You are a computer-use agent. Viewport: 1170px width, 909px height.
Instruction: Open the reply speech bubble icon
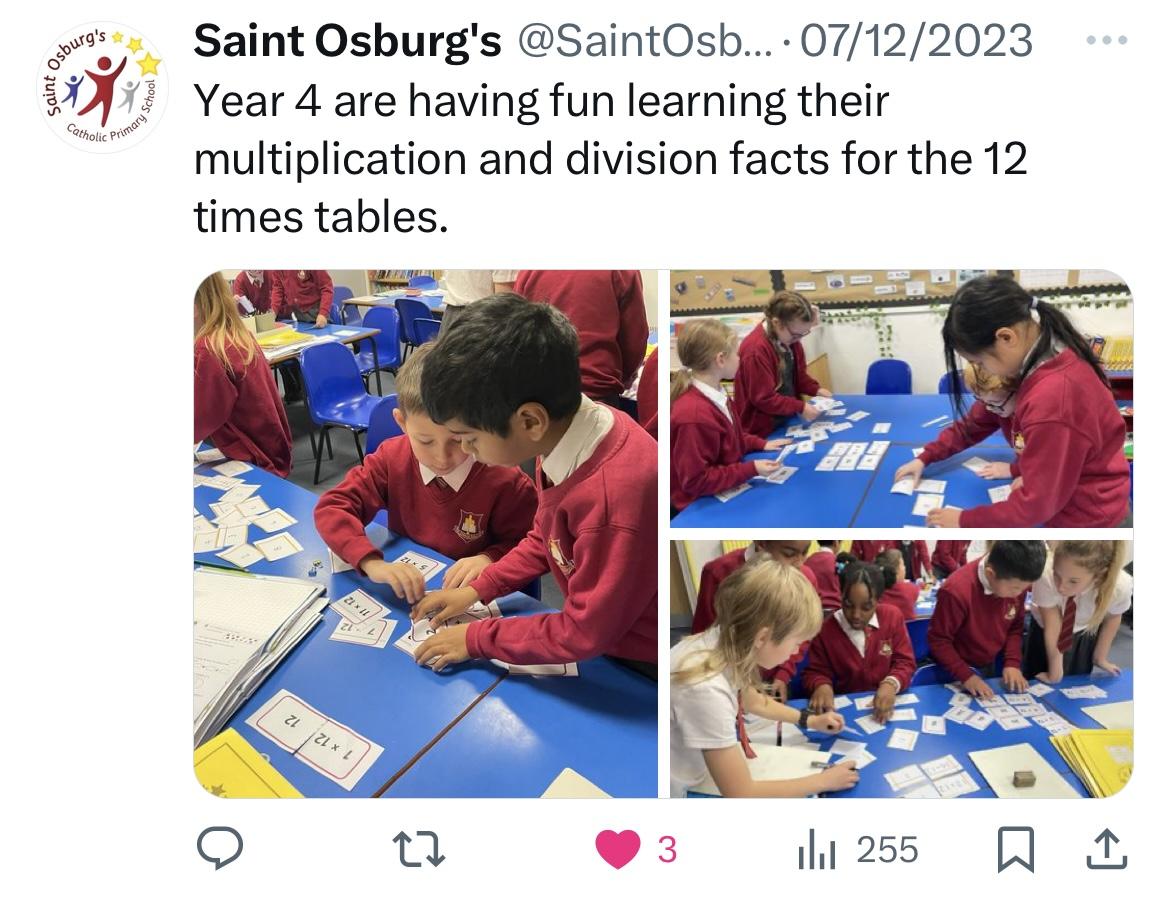point(219,849)
